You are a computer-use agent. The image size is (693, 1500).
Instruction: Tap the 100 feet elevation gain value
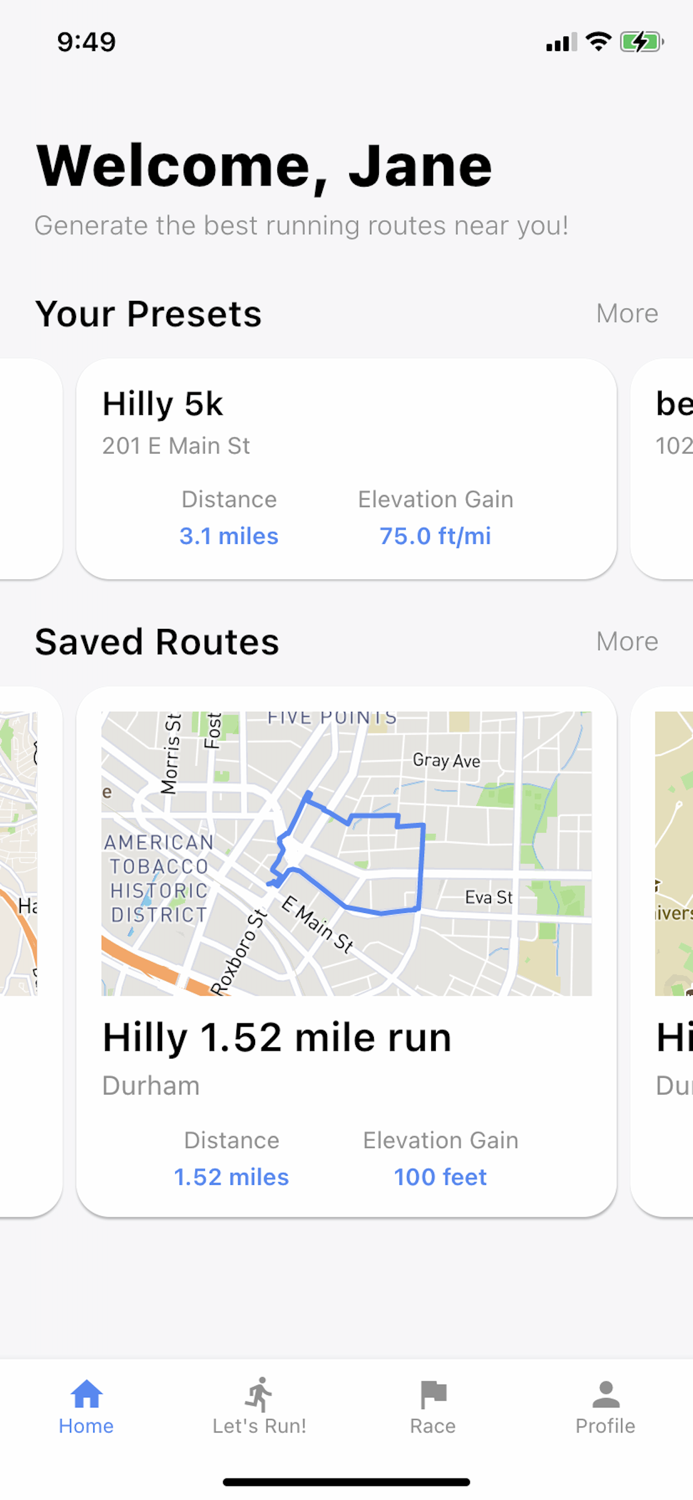(x=440, y=1177)
